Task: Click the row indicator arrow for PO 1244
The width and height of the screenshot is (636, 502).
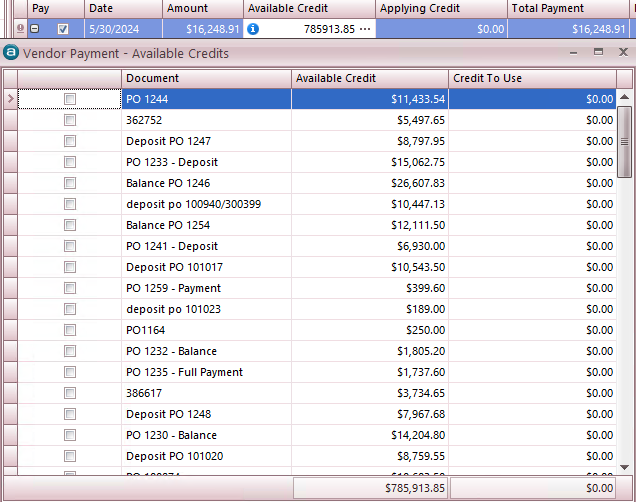Action: pyautogui.click(x=10, y=99)
